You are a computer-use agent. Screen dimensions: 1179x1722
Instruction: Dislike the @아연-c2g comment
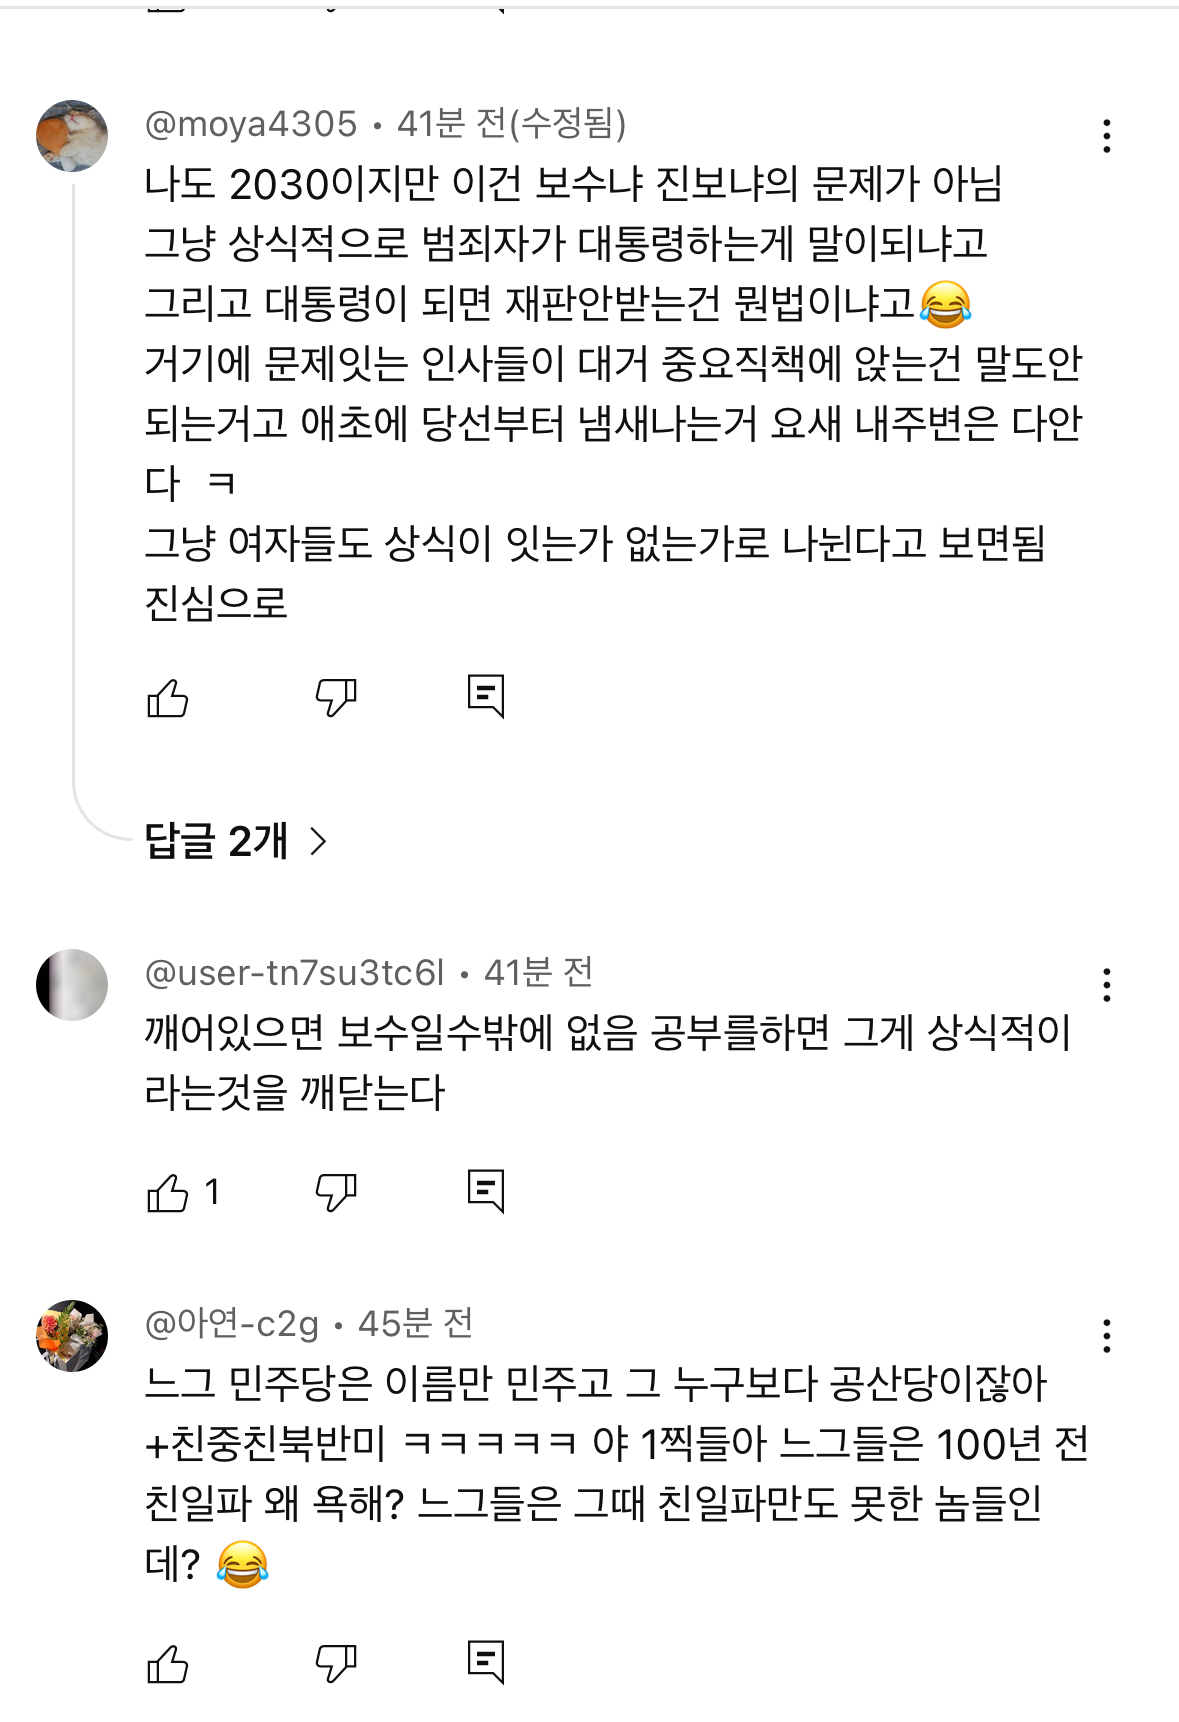click(x=336, y=1664)
